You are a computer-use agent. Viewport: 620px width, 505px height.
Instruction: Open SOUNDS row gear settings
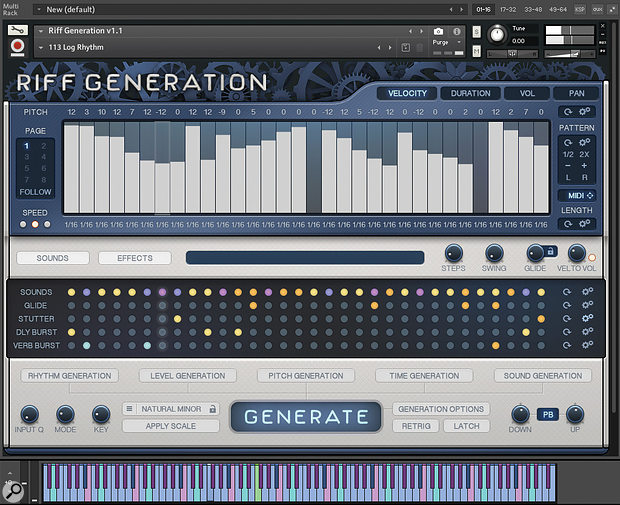click(x=587, y=291)
